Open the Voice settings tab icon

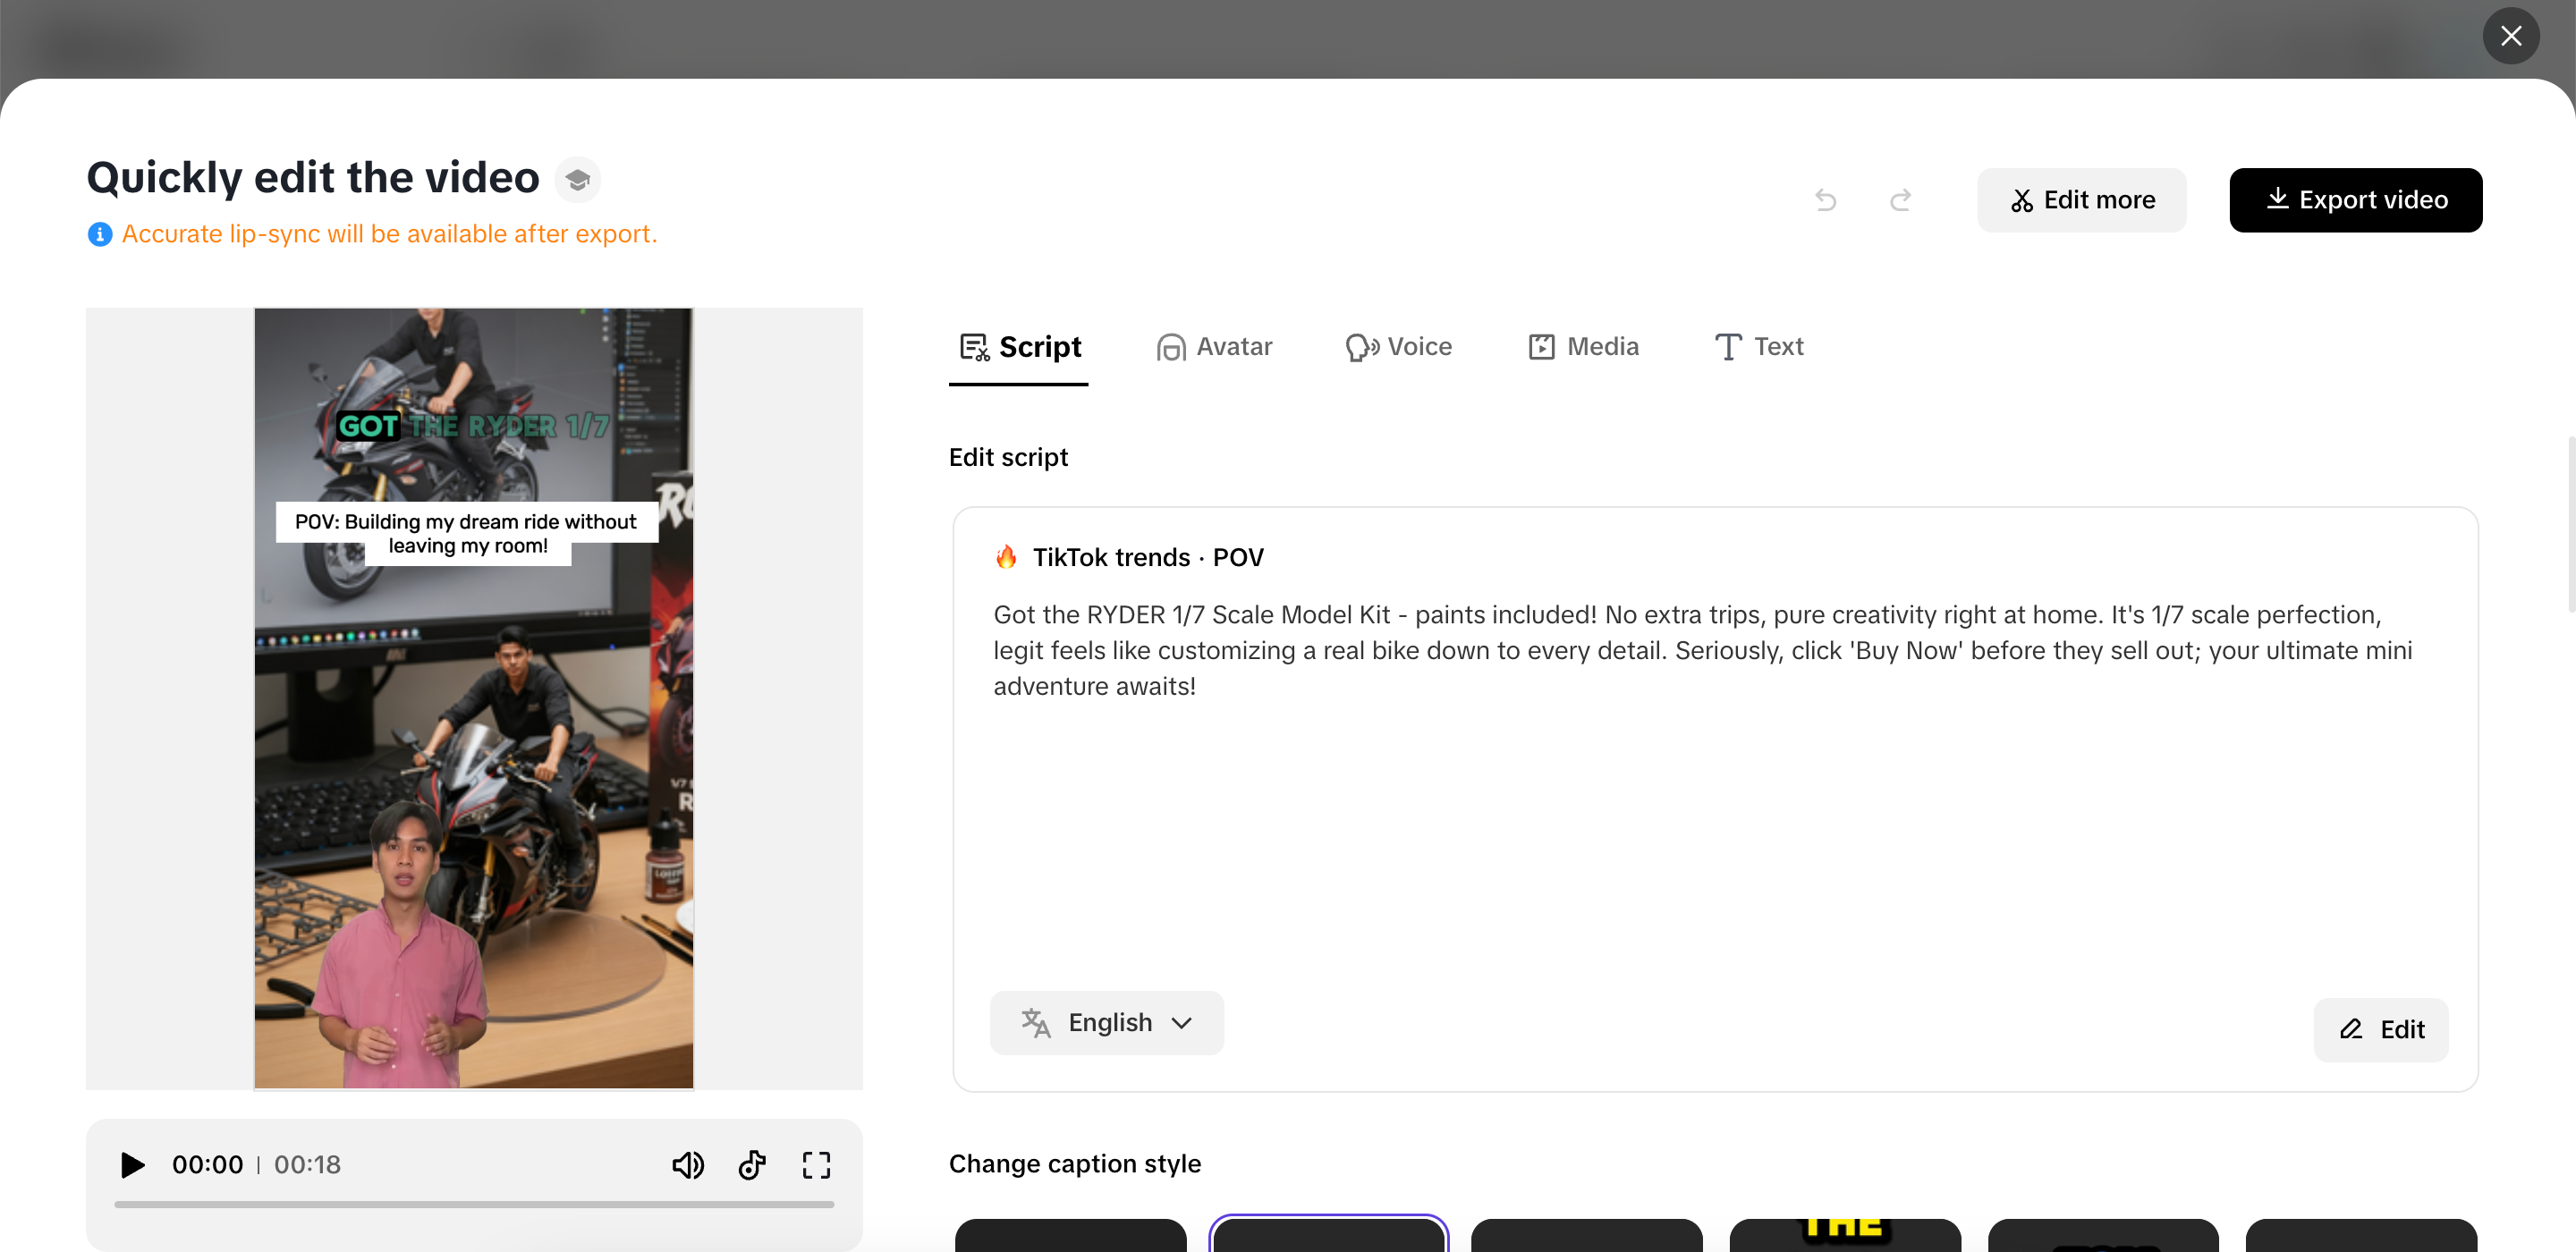coord(1360,347)
